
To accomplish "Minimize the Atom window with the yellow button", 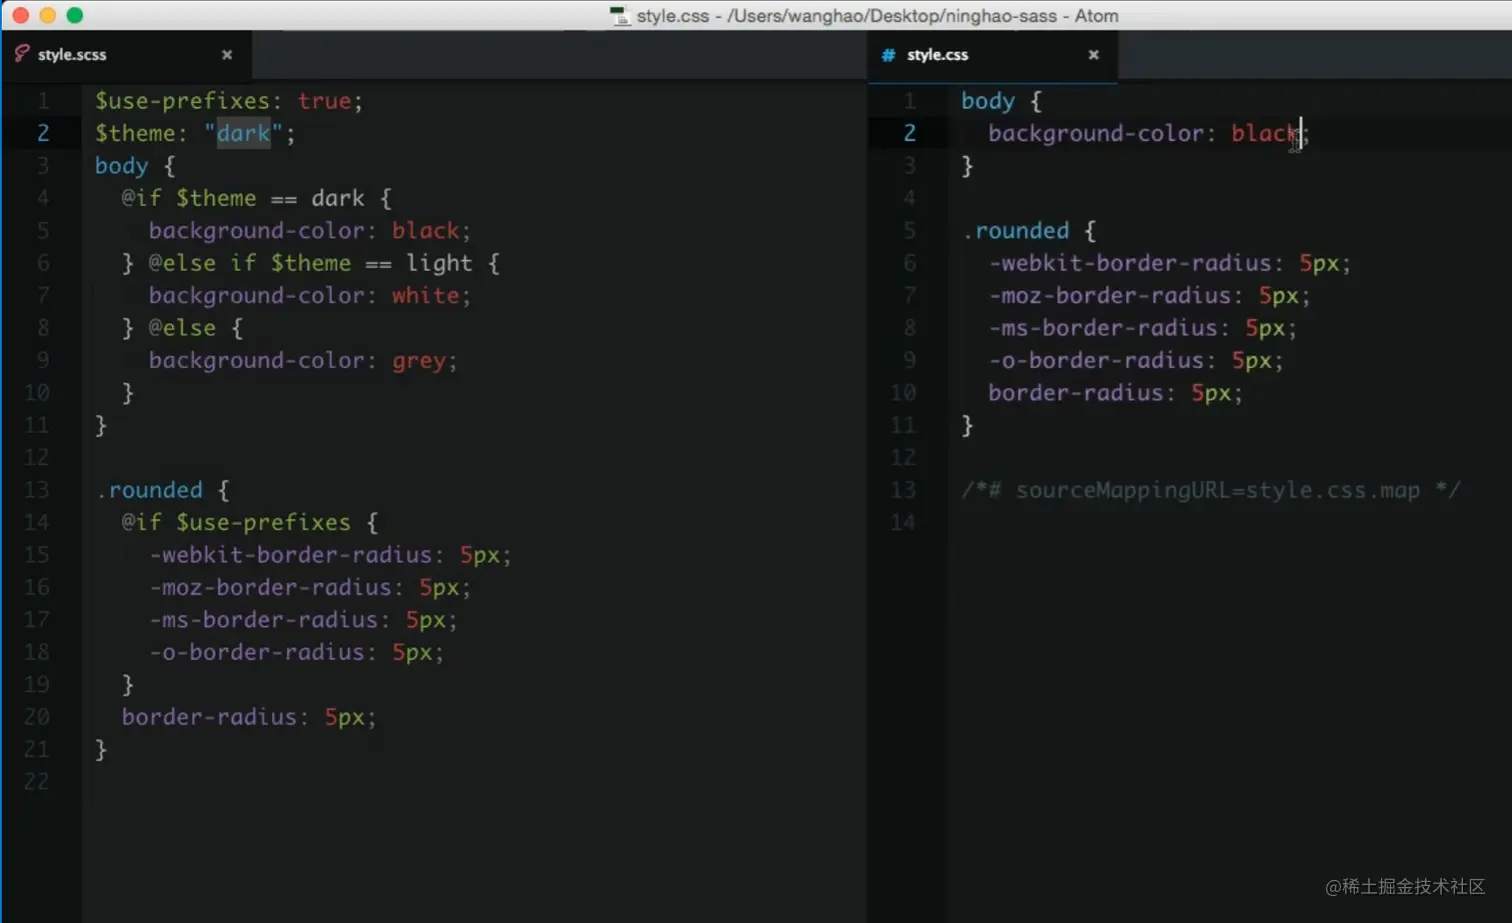I will (x=47, y=15).
